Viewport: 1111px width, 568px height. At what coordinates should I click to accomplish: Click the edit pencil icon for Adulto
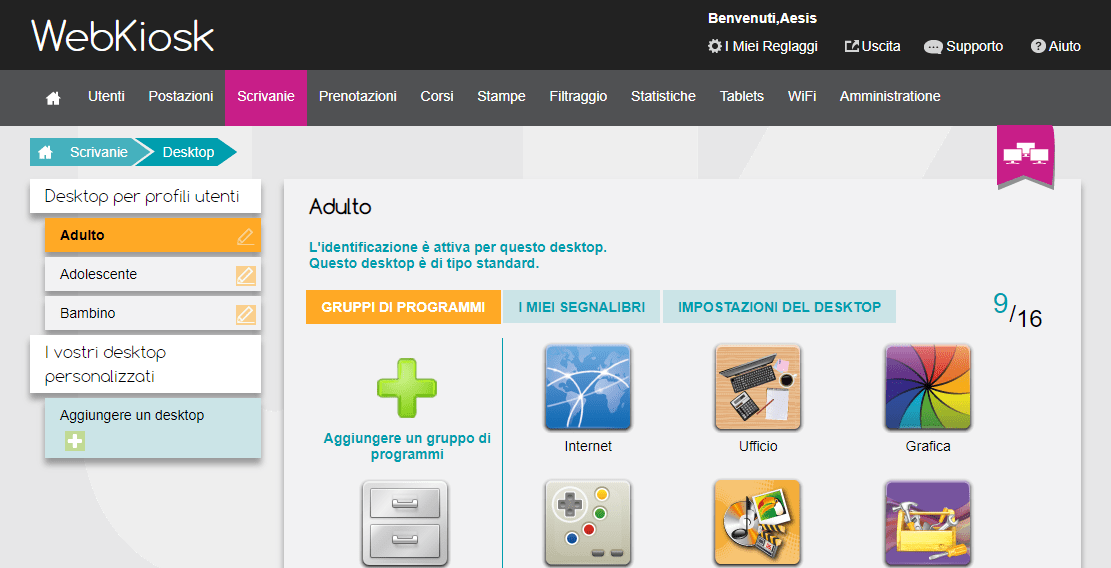(x=245, y=236)
